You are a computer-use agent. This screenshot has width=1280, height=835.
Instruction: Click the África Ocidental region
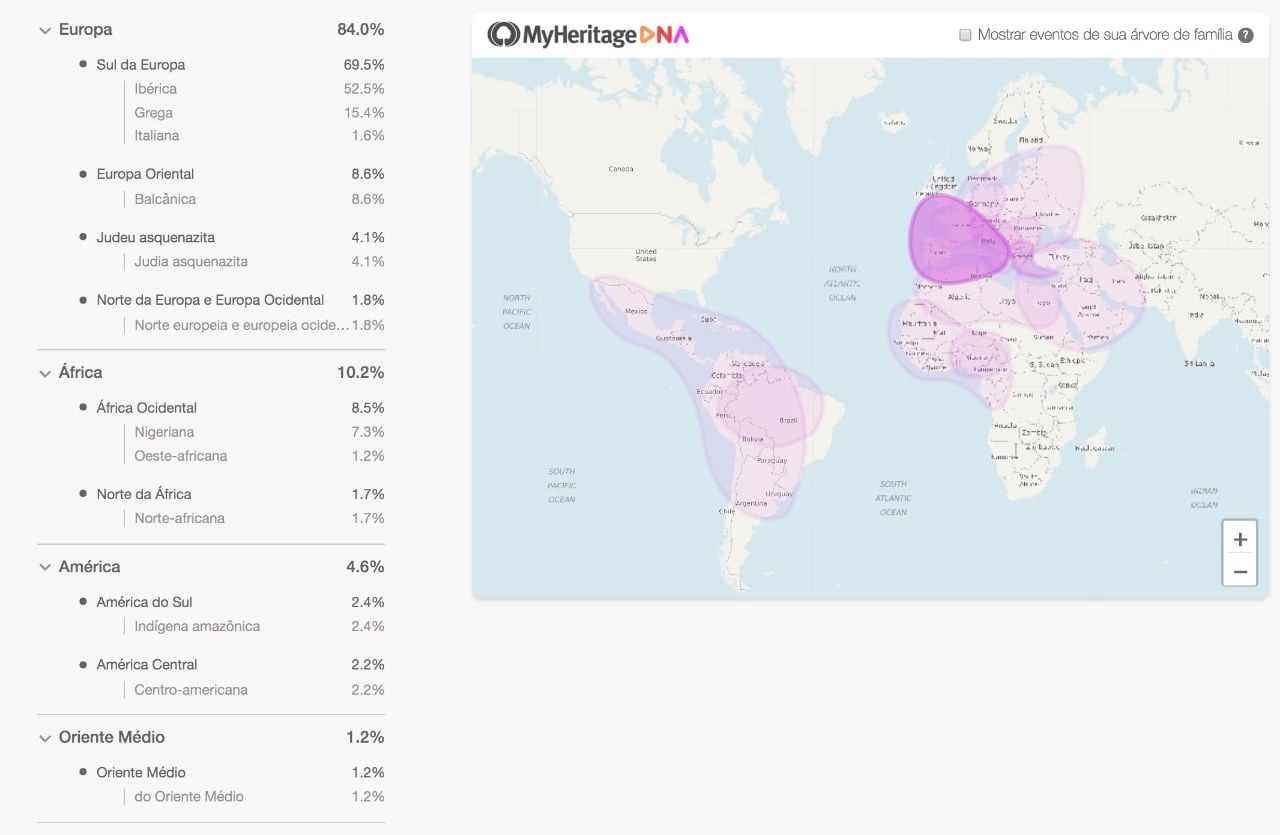point(146,408)
